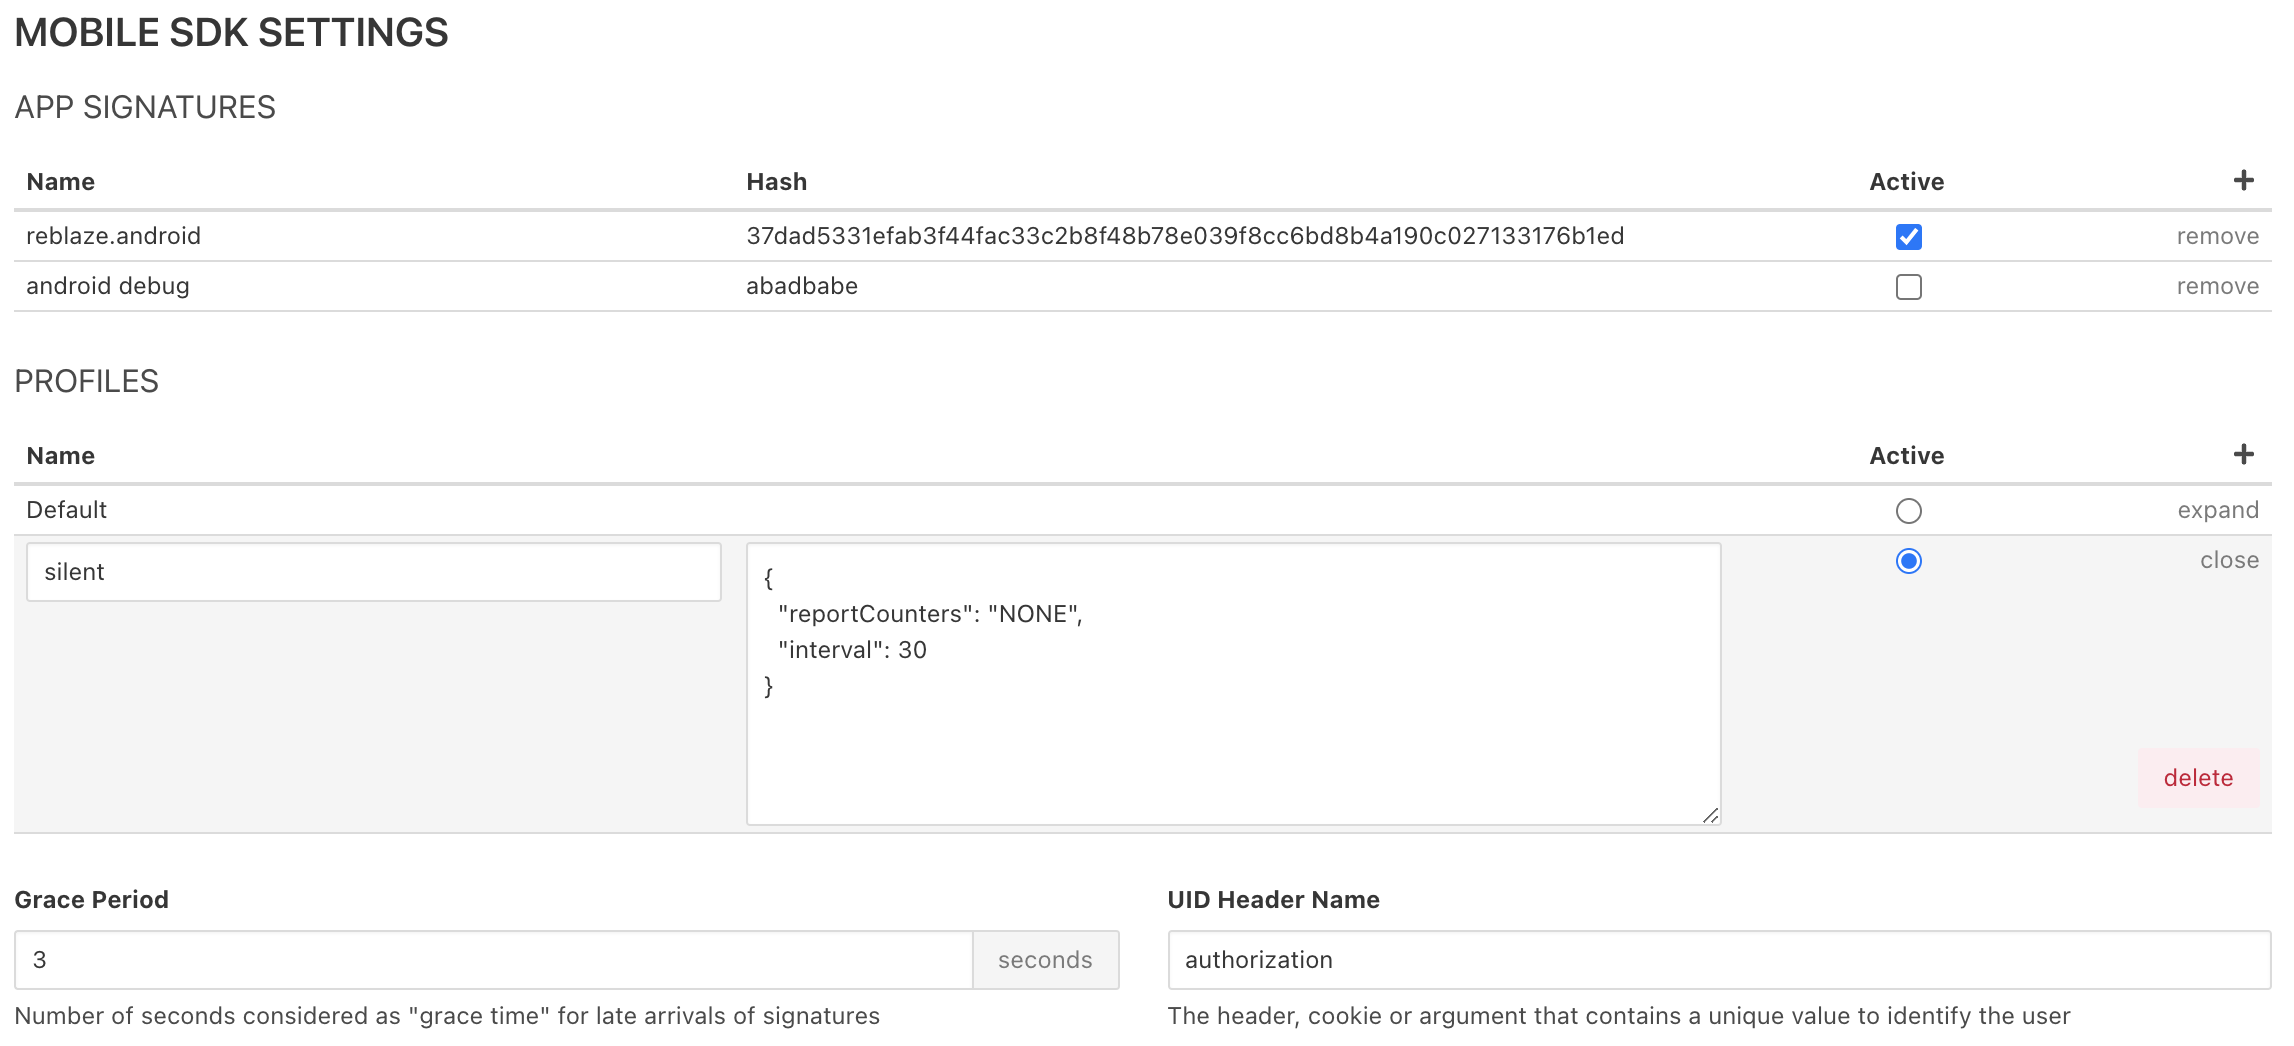2294x1046 pixels.
Task: Remove the android debug signature
Action: 2217,286
